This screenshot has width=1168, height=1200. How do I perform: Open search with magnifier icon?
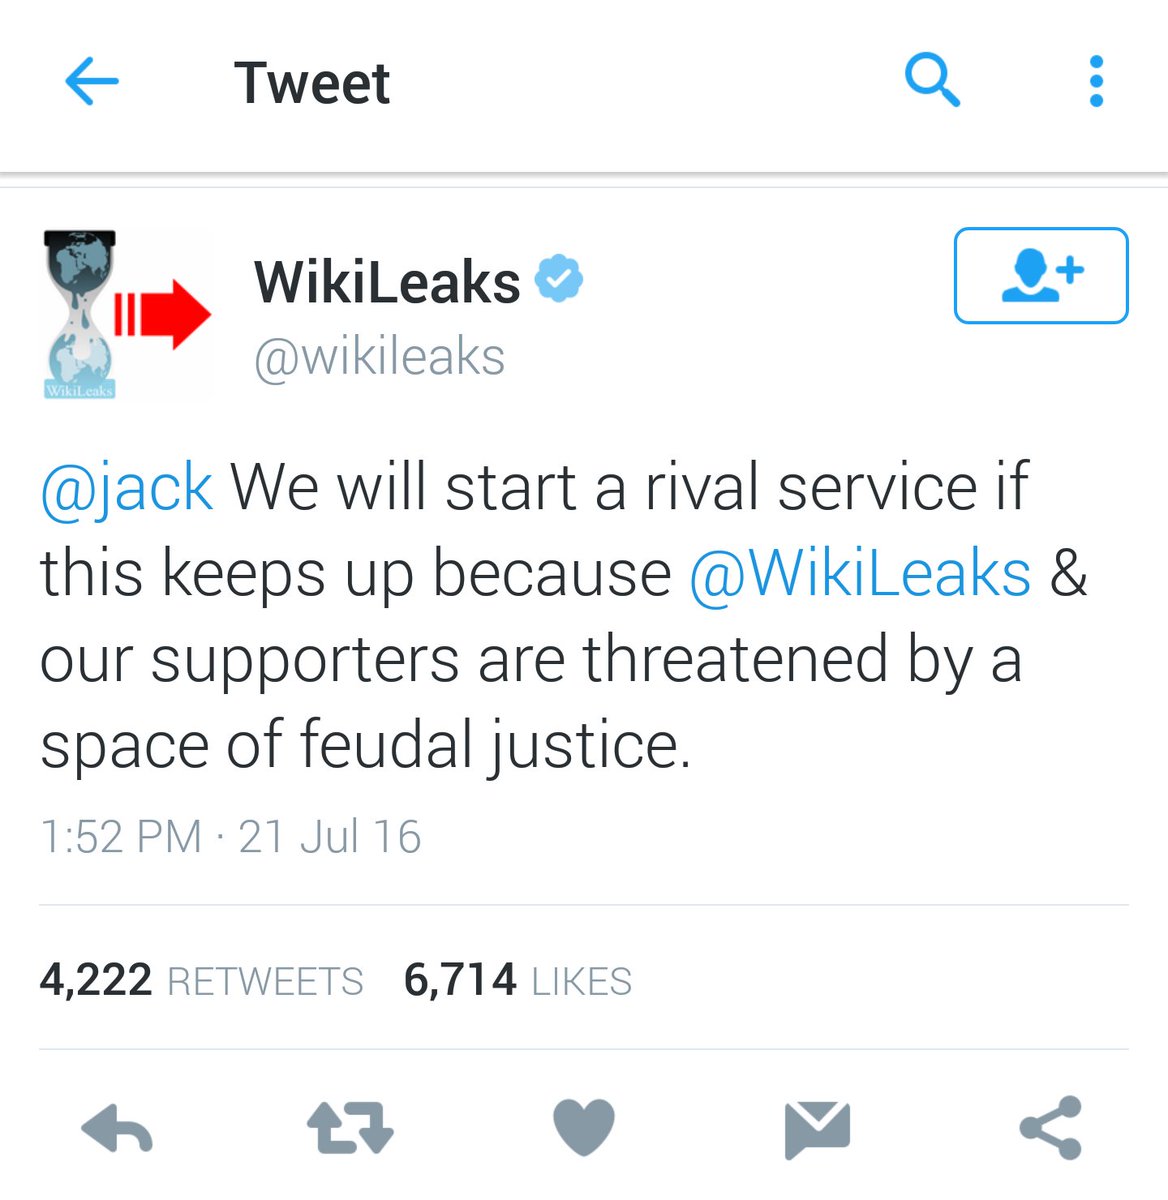(x=932, y=80)
